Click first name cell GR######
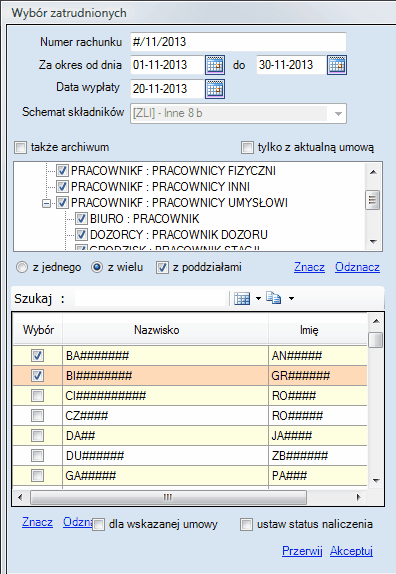Image resolution: width=396 pixels, height=574 pixels. coord(318,376)
